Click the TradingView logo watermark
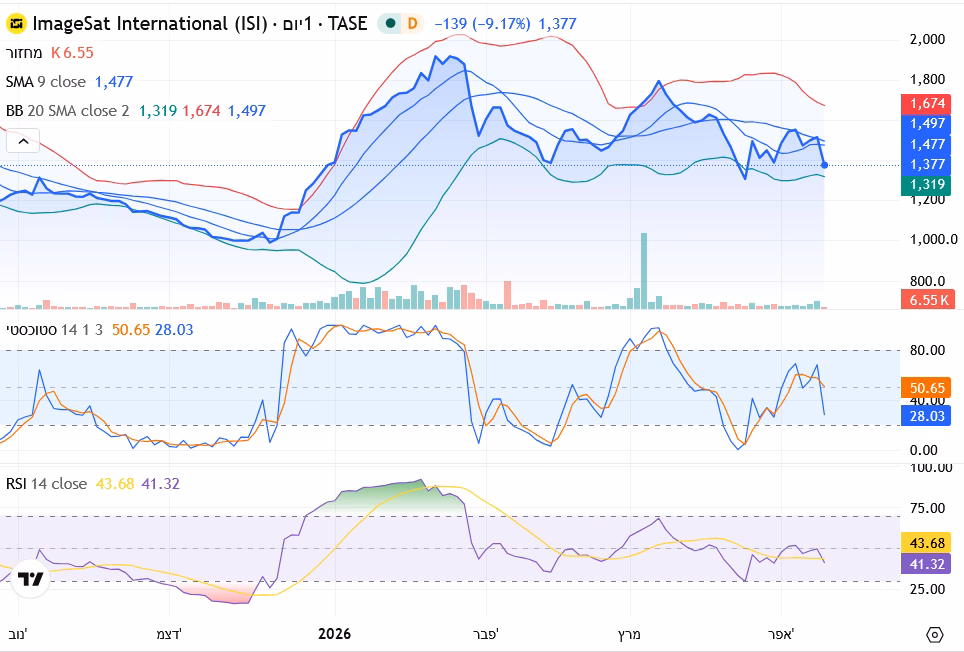 (x=31, y=579)
